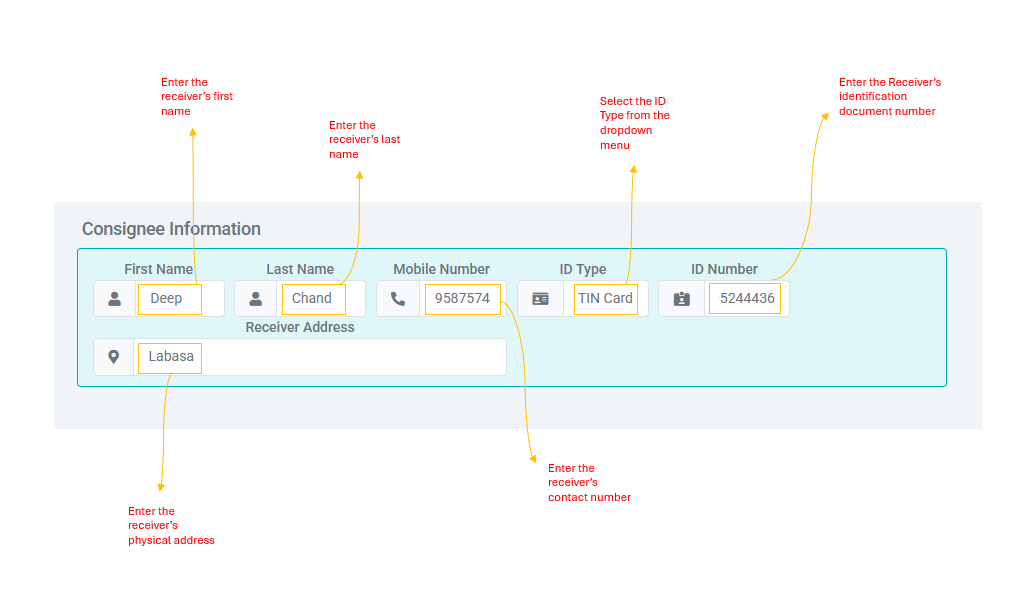This screenshot has width=1024, height=594.
Task: Click the ID card icon beside ID Type
Action: [540, 299]
